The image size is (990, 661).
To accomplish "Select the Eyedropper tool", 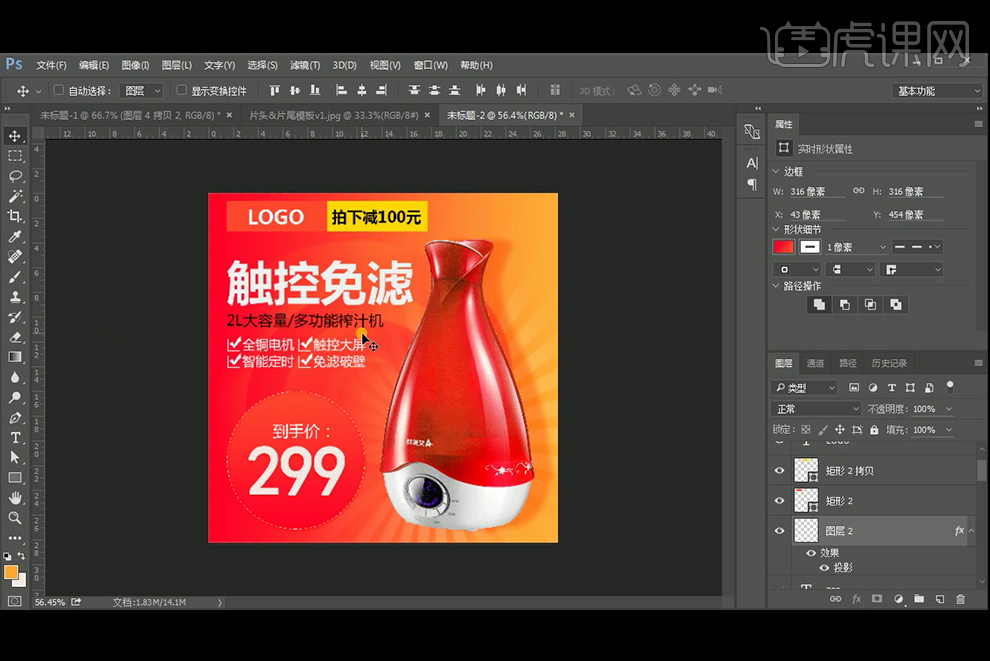I will coord(15,236).
